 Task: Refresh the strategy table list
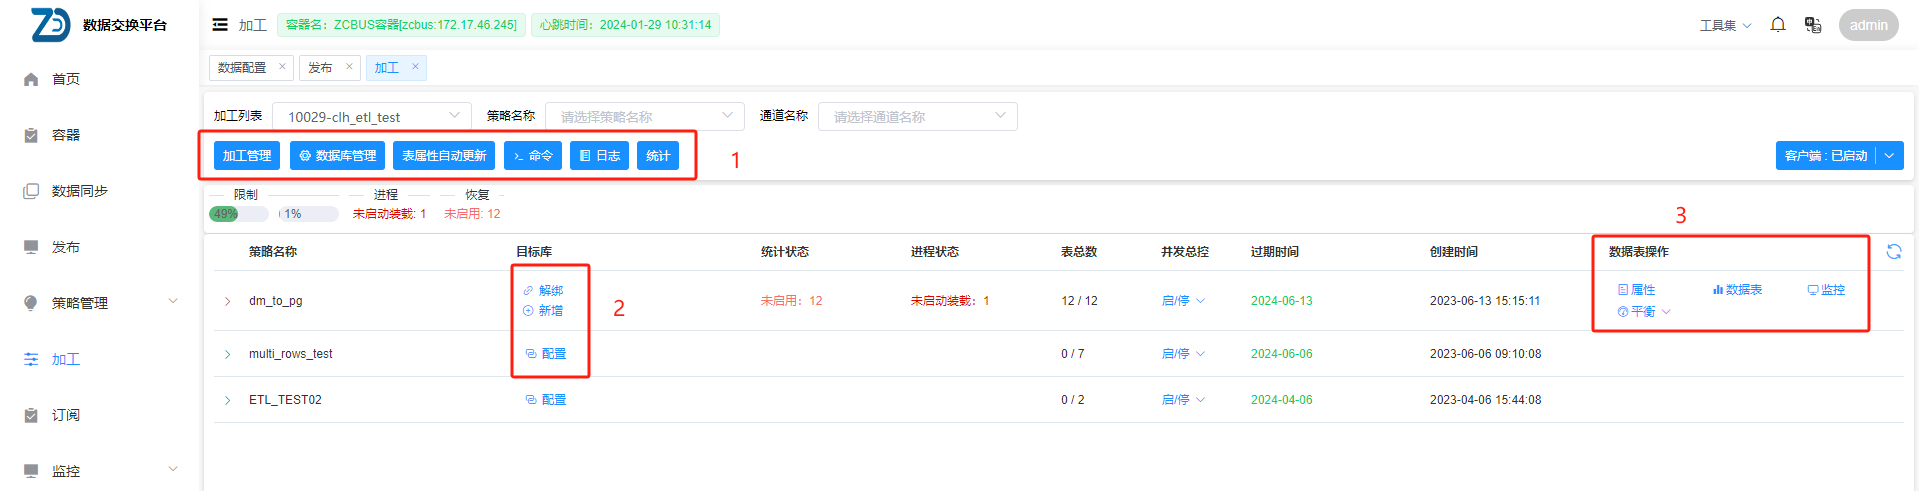[x=1893, y=252]
